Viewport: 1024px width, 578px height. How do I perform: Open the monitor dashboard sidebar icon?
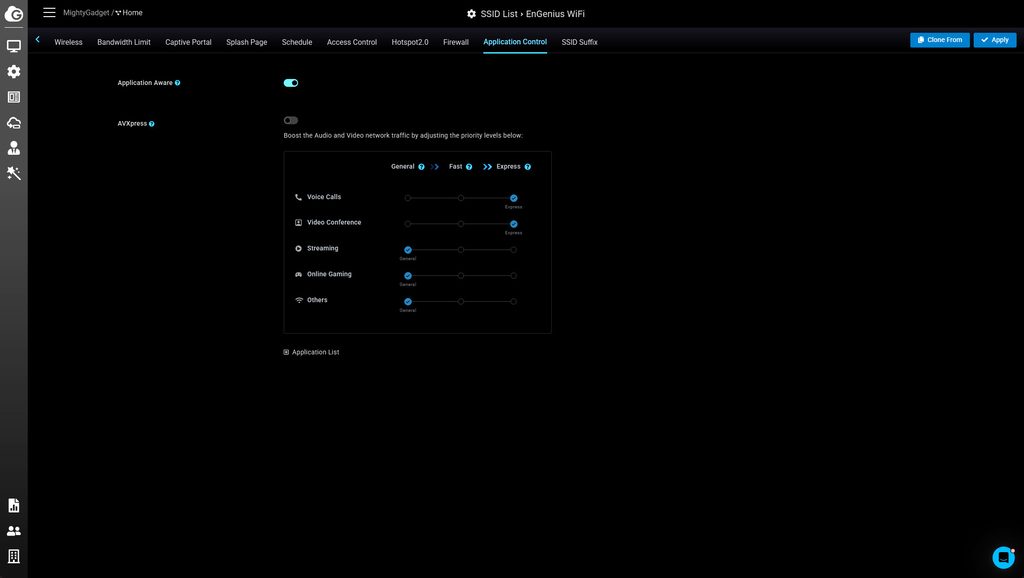[x=14, y=46]
